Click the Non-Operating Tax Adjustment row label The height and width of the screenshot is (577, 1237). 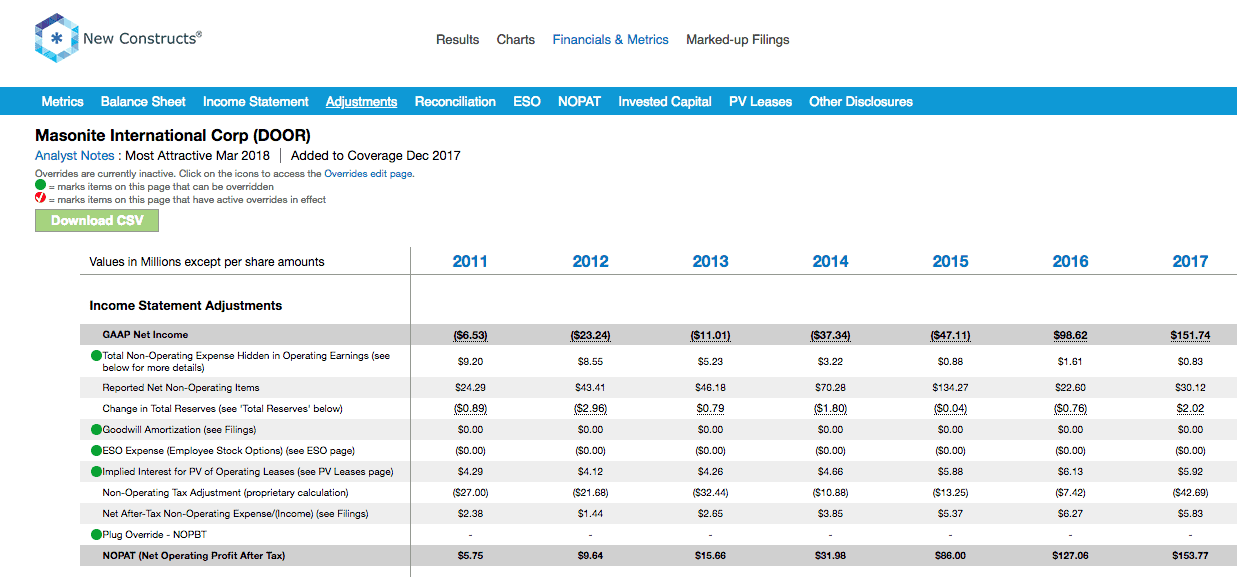(225, 493)
